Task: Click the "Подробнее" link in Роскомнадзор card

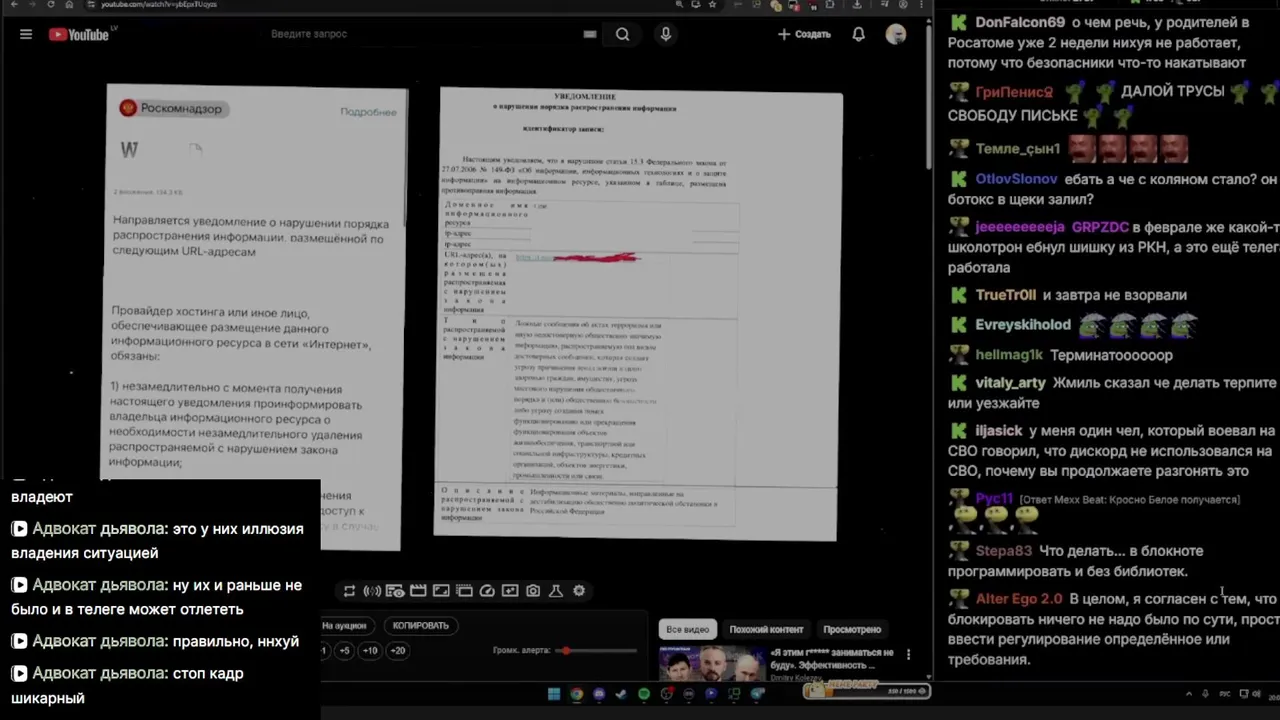Action: 368,112
